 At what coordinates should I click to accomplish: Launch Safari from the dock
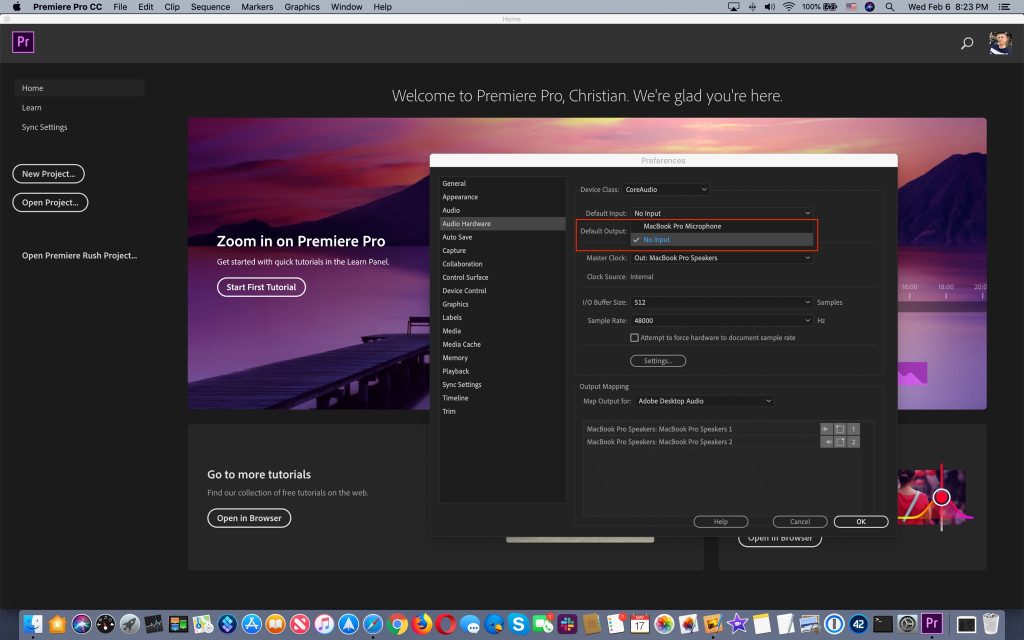pos(373,624)
